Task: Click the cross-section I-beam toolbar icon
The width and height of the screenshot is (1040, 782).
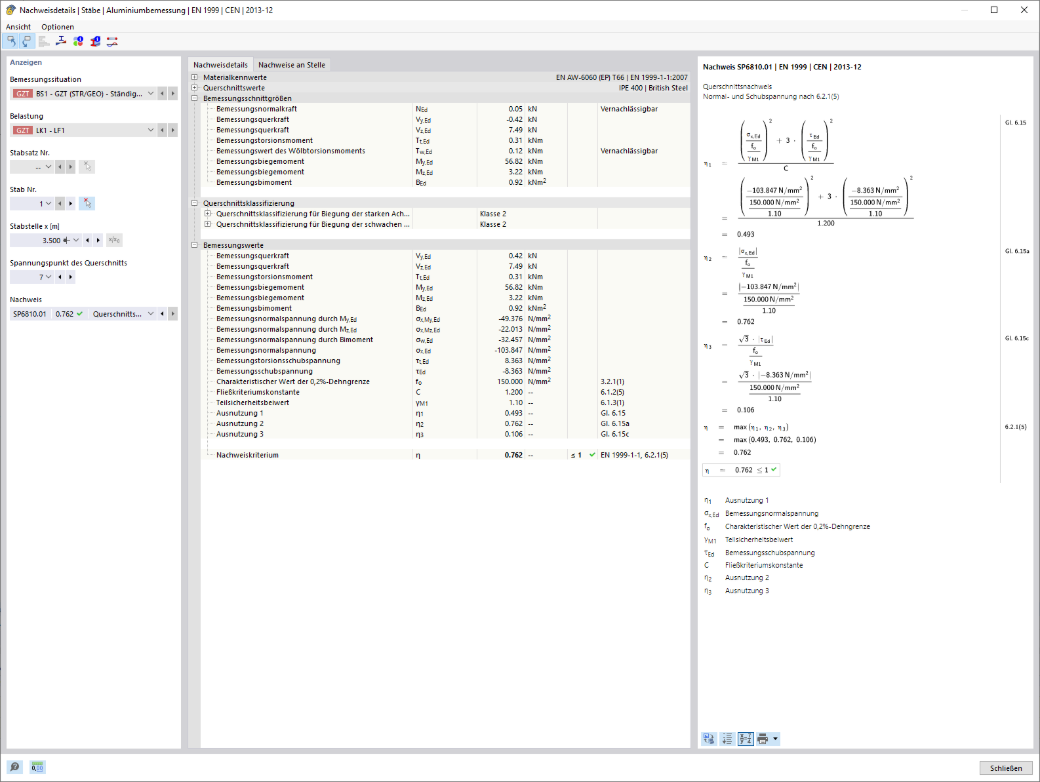Action: (x=61, y=41)
